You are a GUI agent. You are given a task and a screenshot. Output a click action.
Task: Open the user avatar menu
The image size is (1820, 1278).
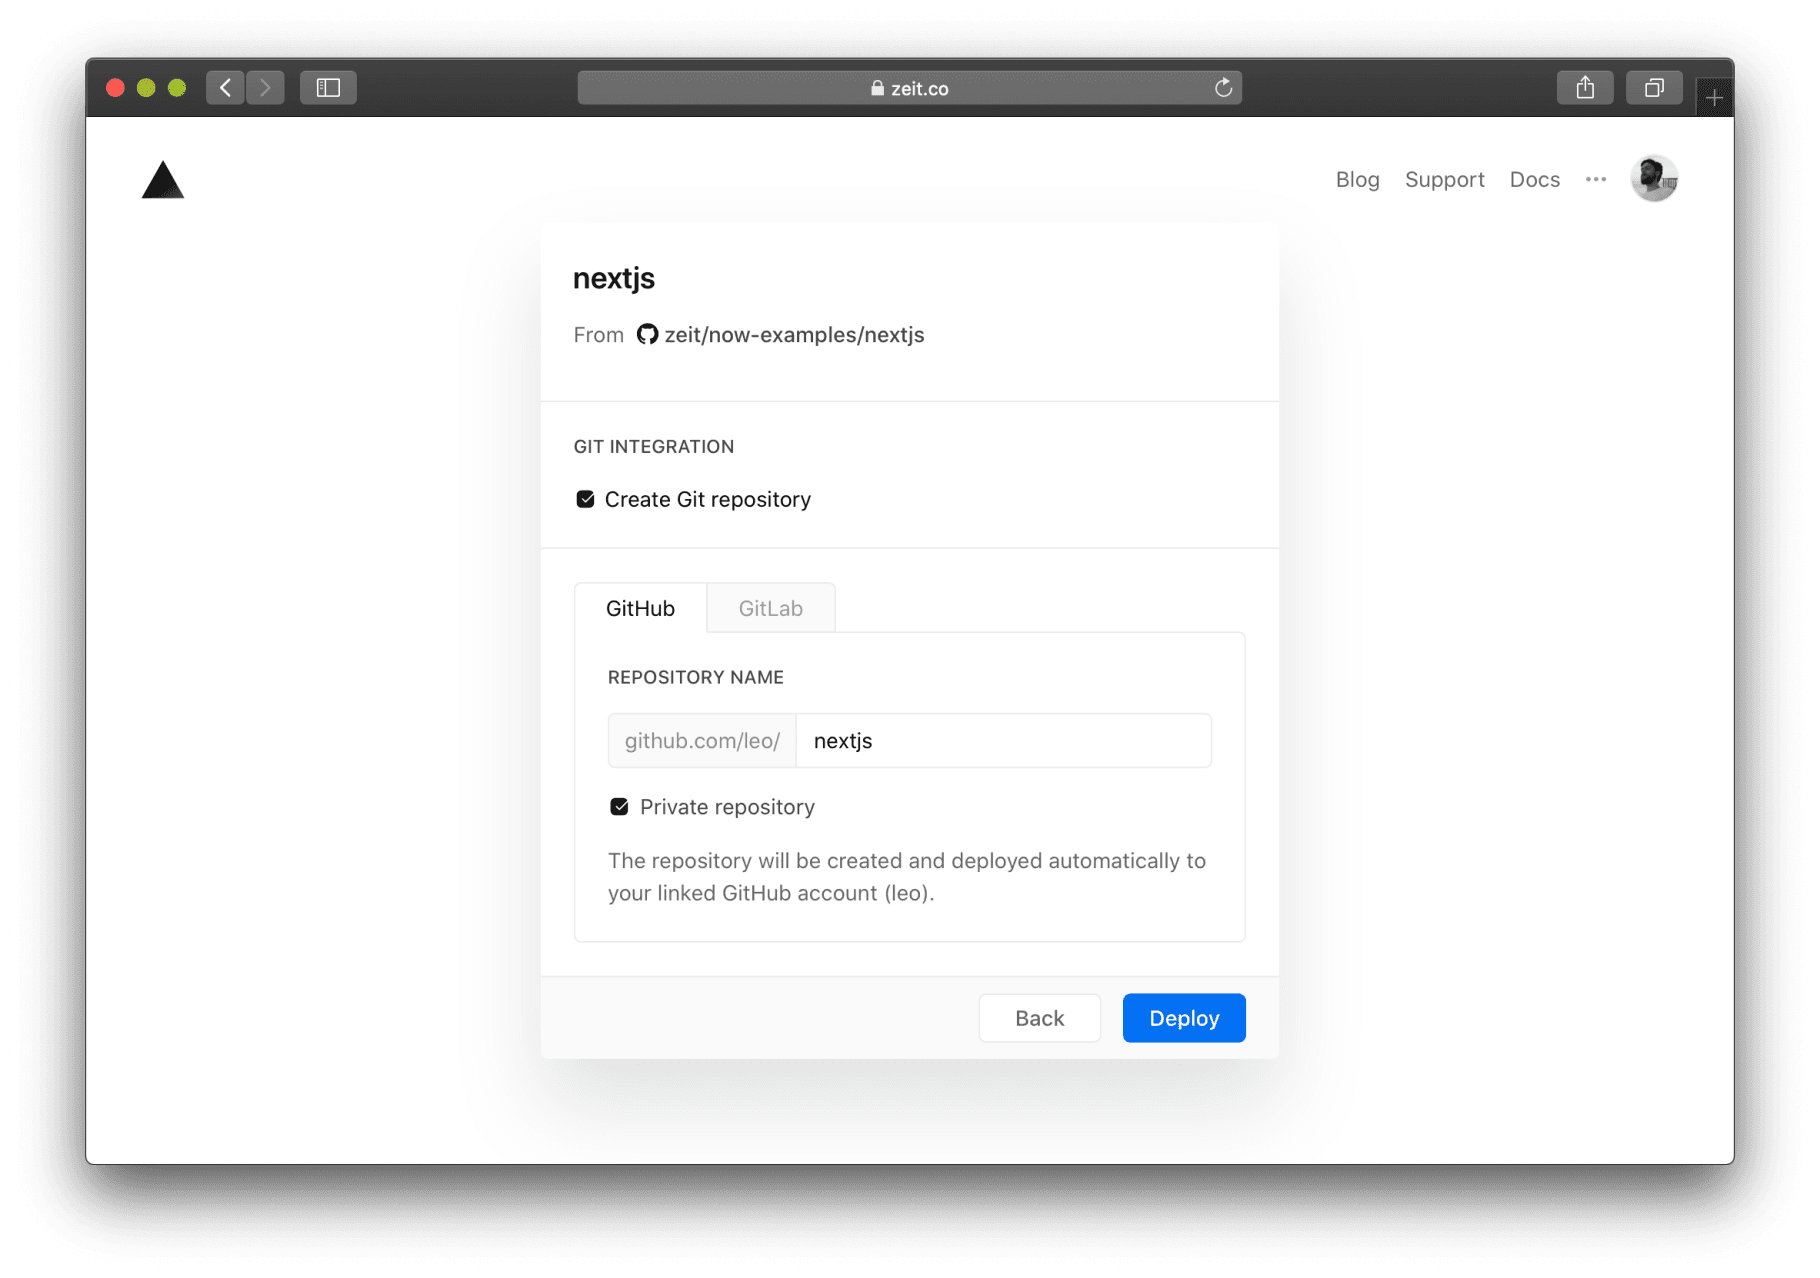[x=1653, y=179]
